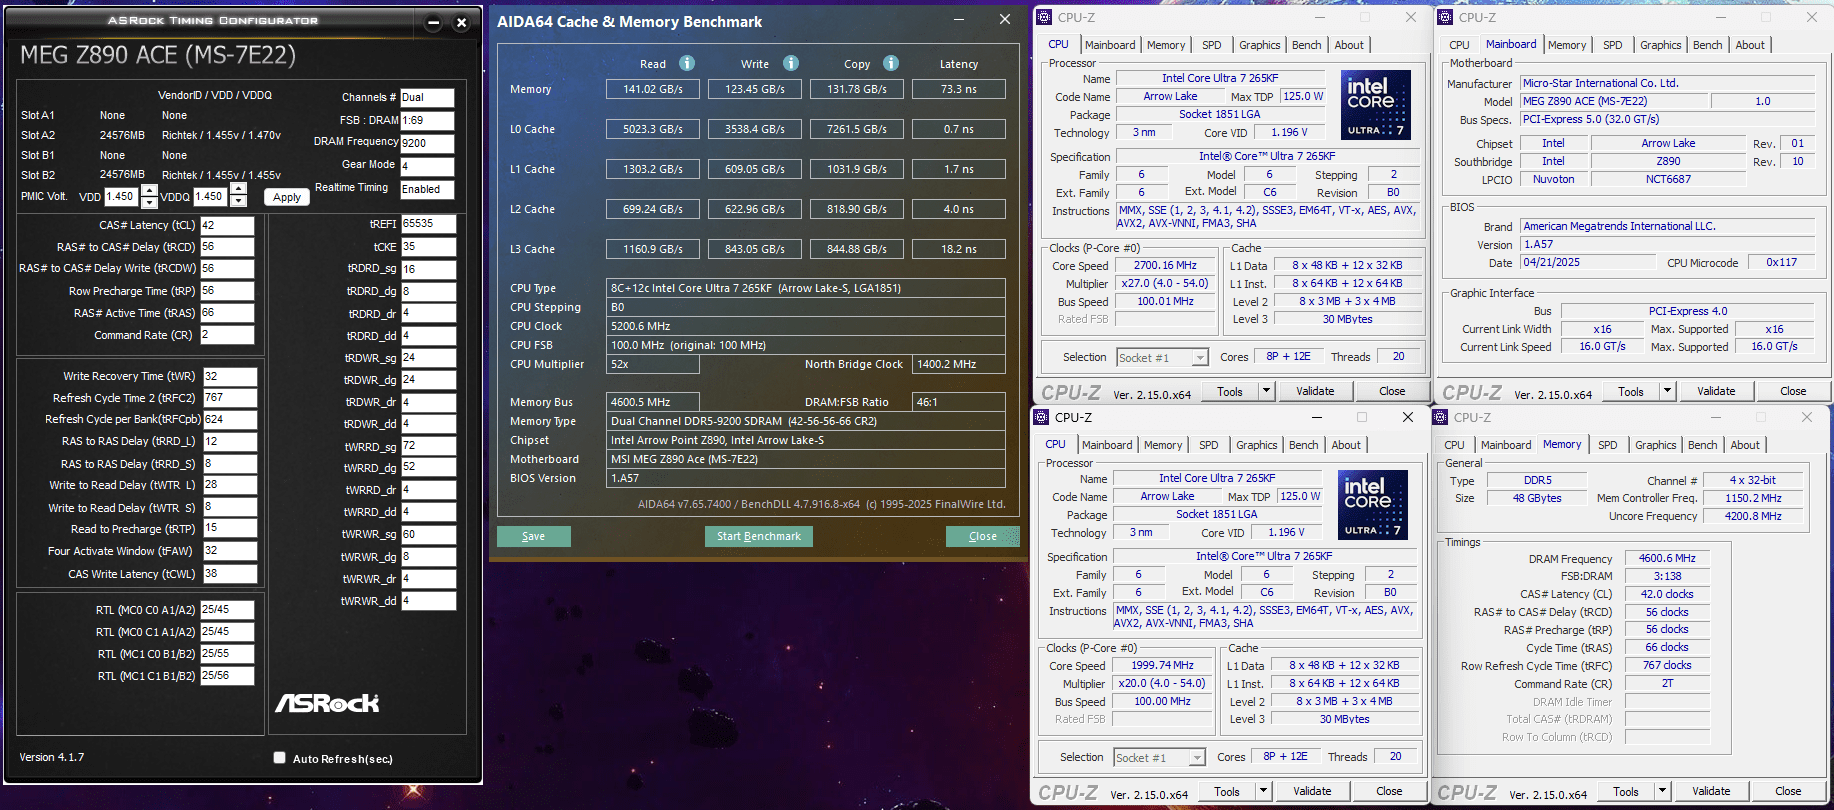This screenshot has height=810, width=1834.
Task: Click the info icon beside the Copy column
Action: [891, 63]
